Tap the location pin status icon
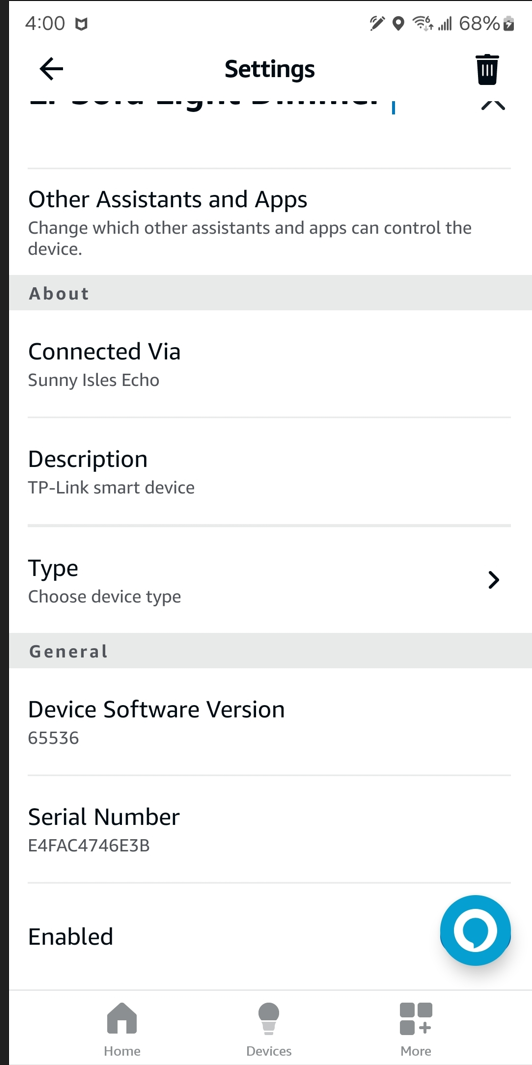 pyautogui.click(x=398, y=24)
